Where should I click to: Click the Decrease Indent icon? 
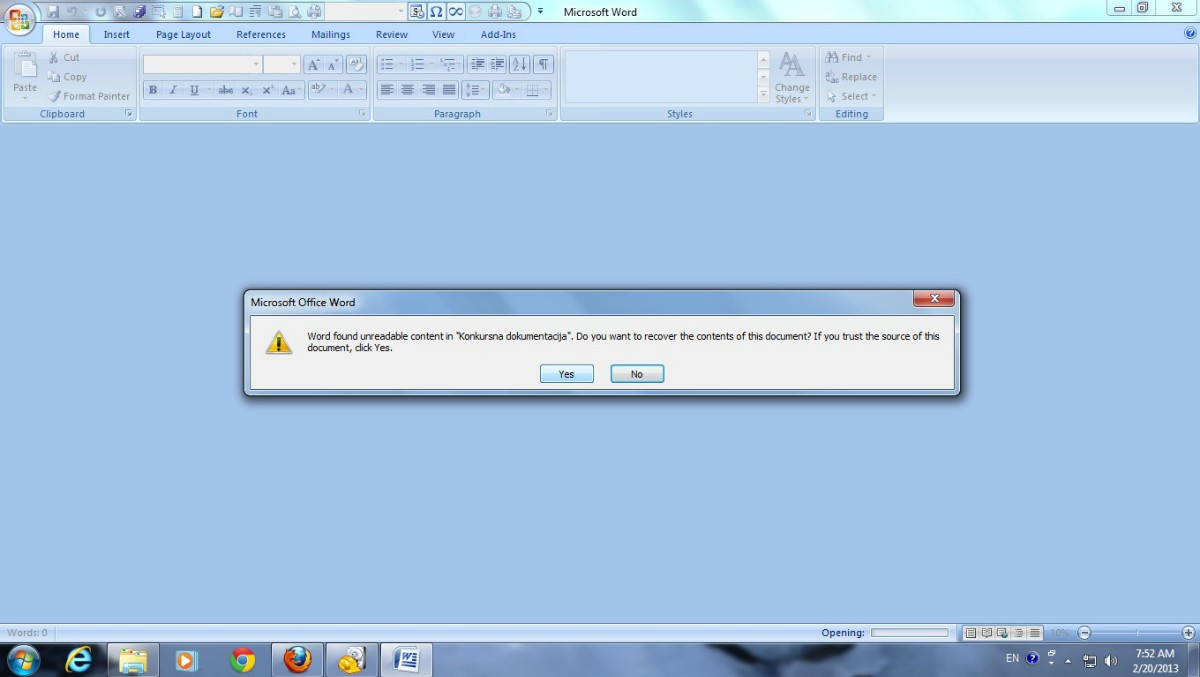(477, 64)
